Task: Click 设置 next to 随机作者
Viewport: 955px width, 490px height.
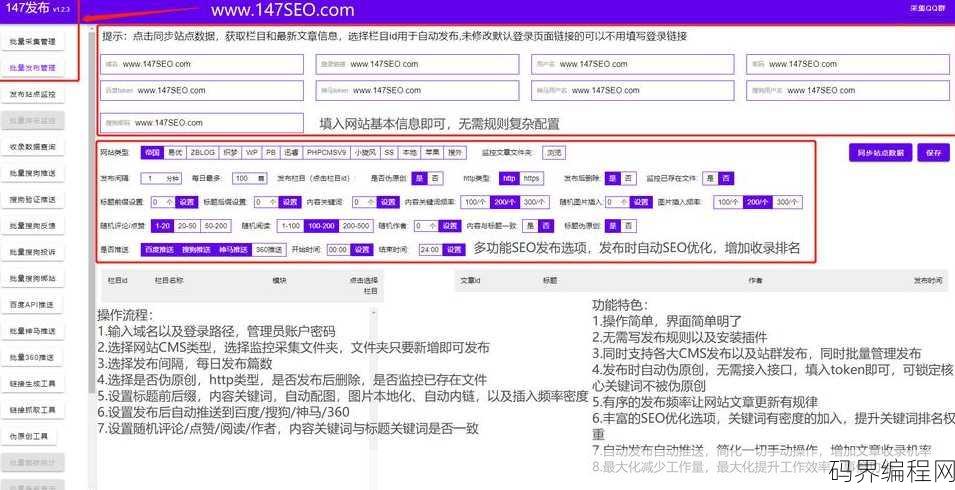Action: 449,226
